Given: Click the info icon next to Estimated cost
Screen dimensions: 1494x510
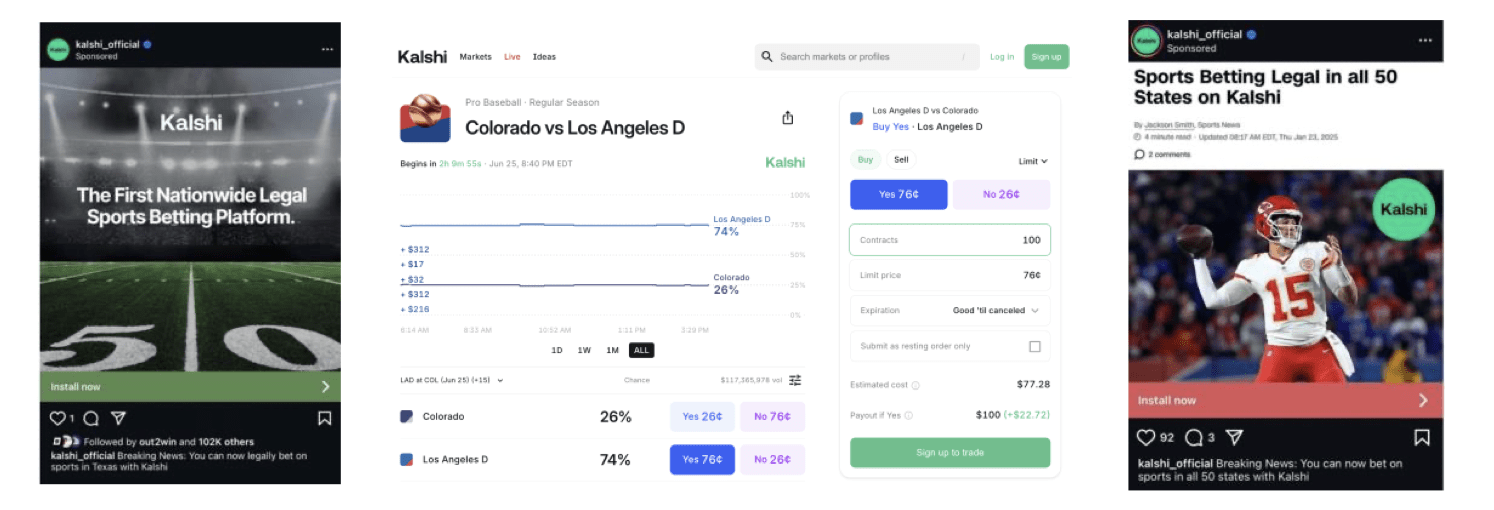Looking at the screenshot, I should pos(915,385).
